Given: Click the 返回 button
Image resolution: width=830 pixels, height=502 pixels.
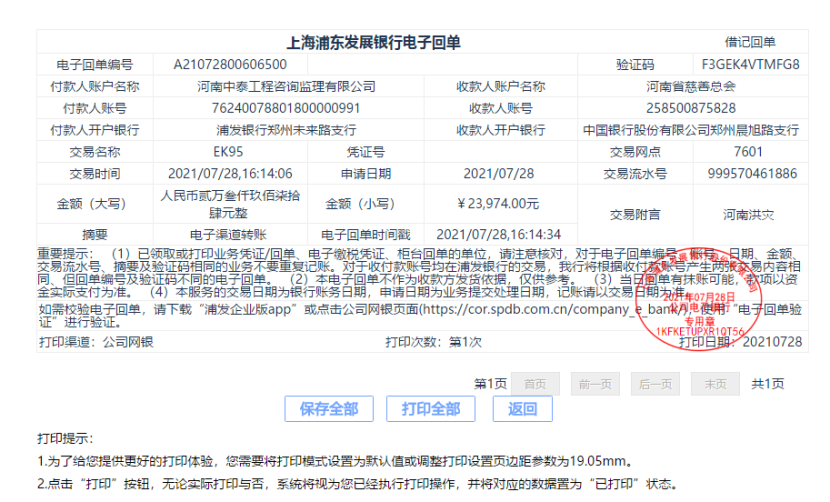Looking at the screenshot, I should click(x=522, y=409).
